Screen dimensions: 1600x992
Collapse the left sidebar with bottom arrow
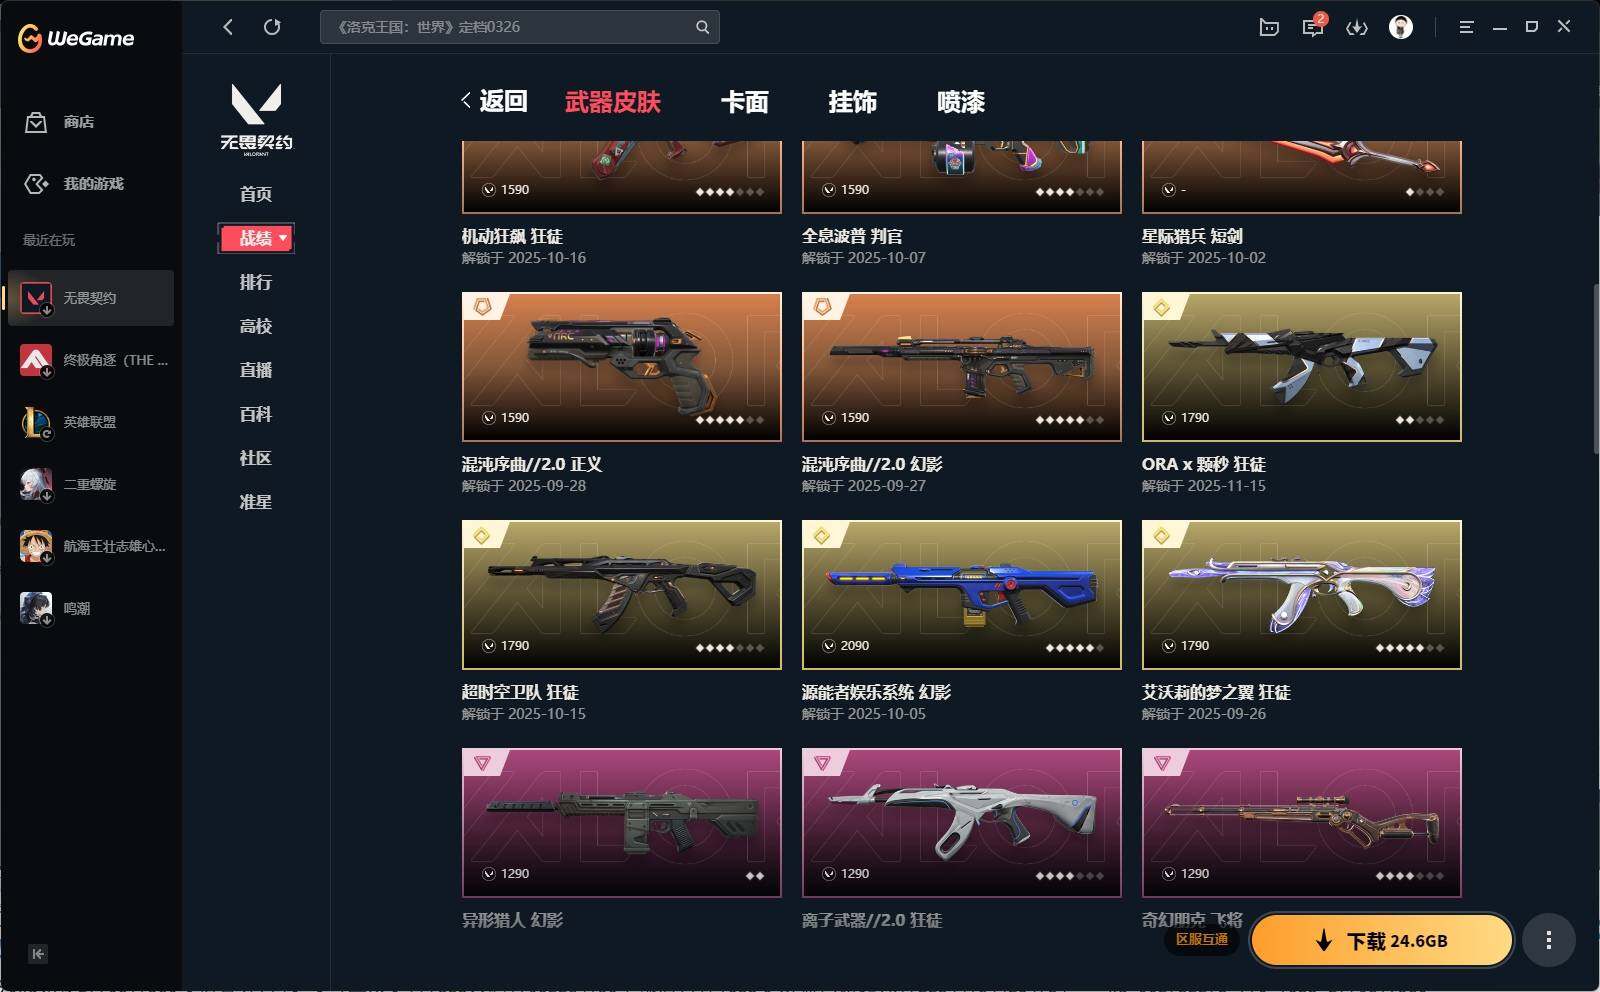[37, 954]
